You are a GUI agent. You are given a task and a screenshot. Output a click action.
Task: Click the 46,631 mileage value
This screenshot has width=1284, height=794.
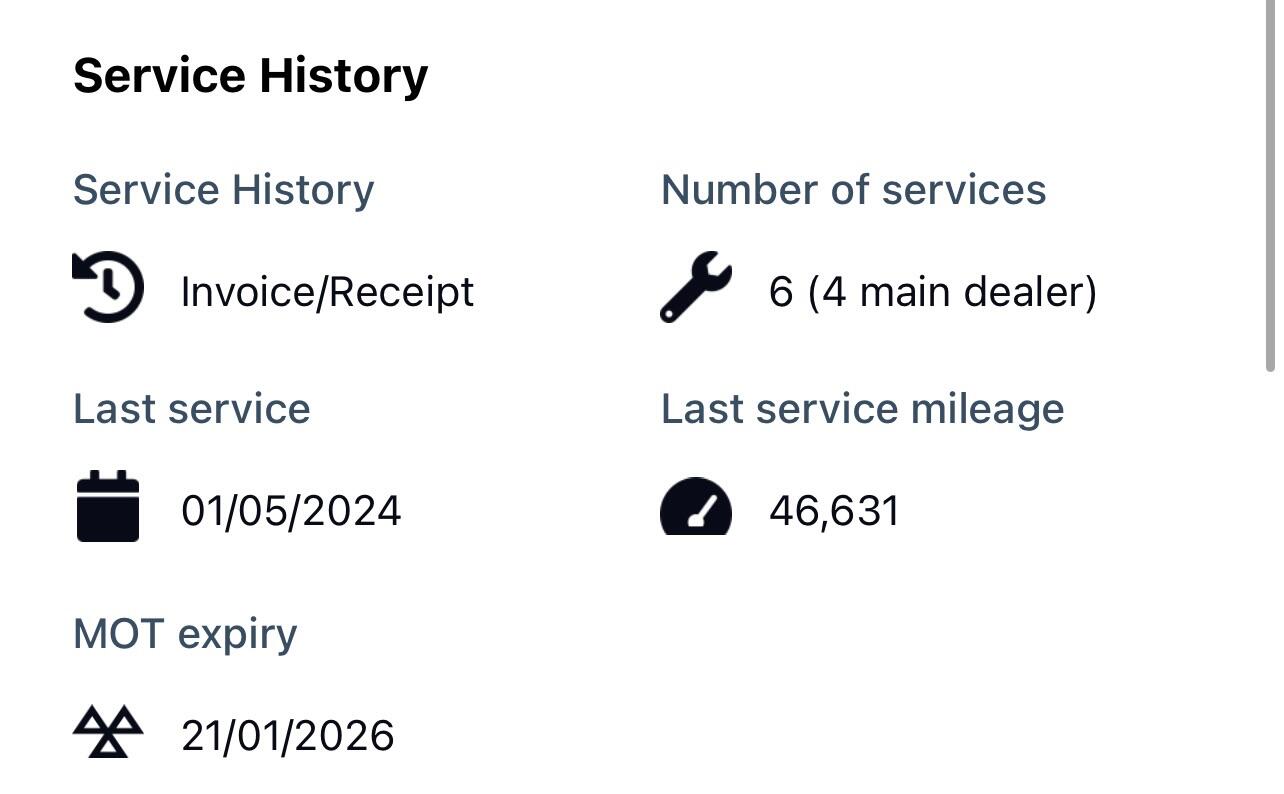click(834, 511)
